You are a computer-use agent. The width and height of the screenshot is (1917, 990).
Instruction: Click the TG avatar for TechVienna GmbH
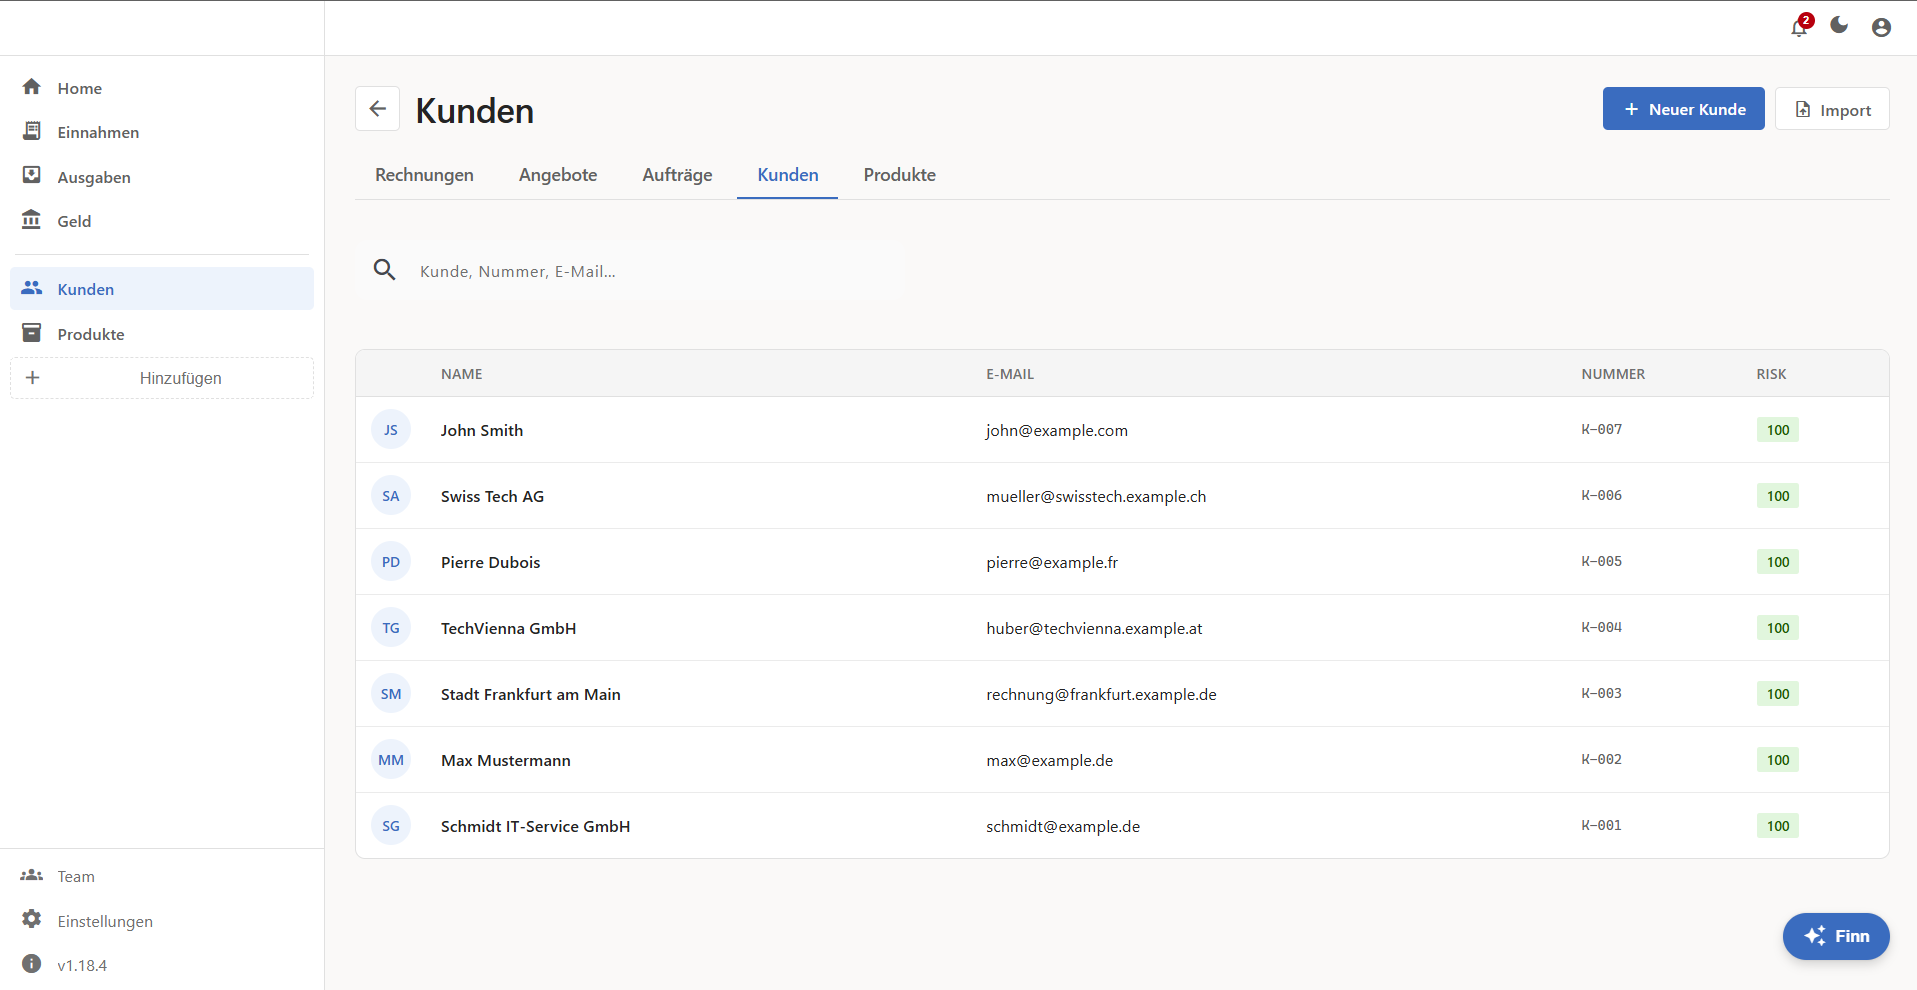(x=391, y=628)
